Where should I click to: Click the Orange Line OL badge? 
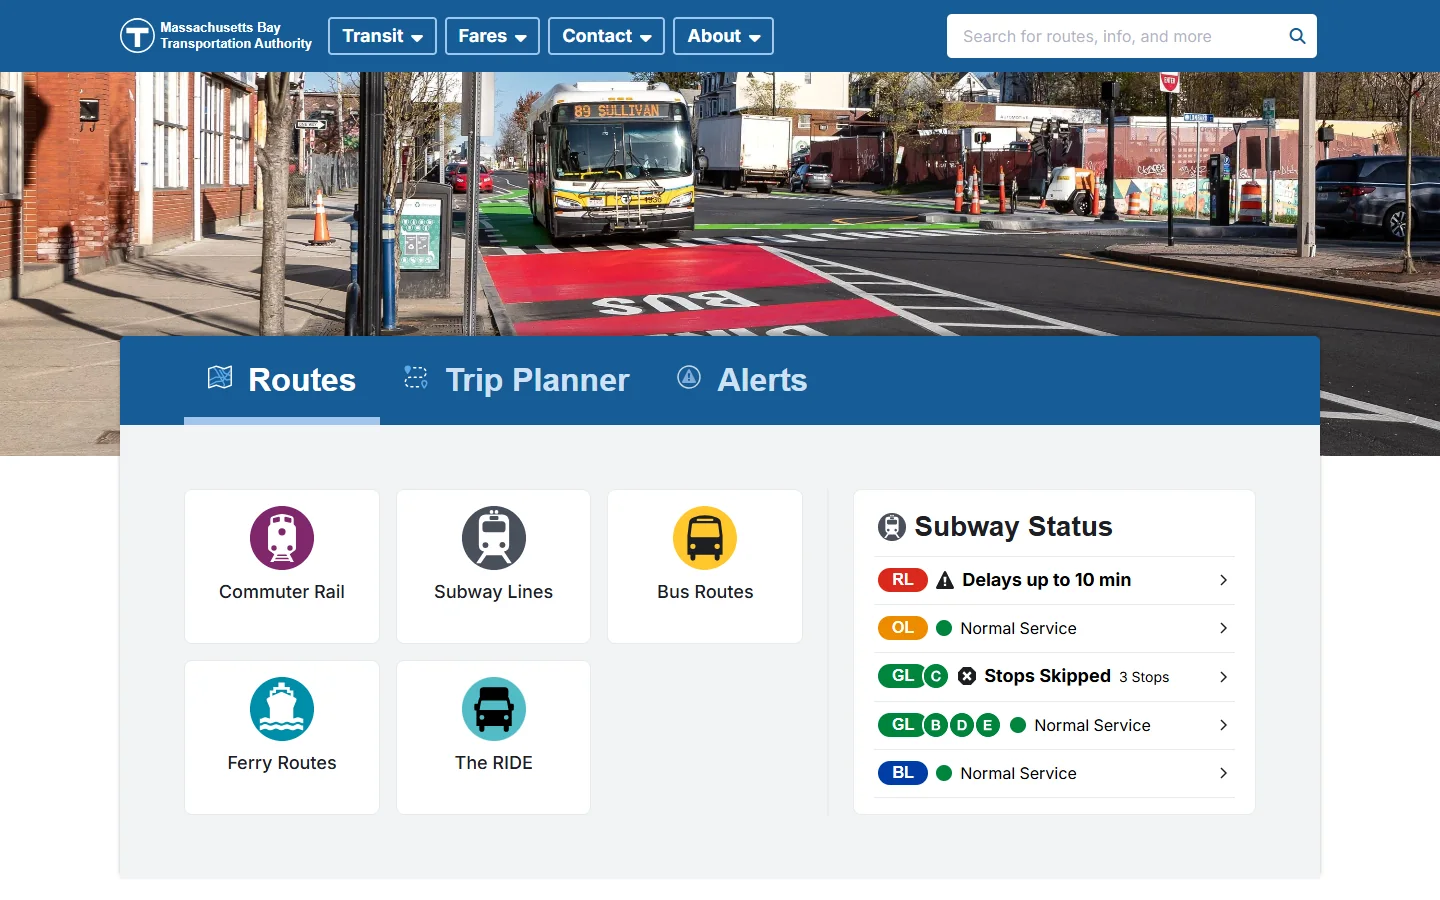click(903, 628)
